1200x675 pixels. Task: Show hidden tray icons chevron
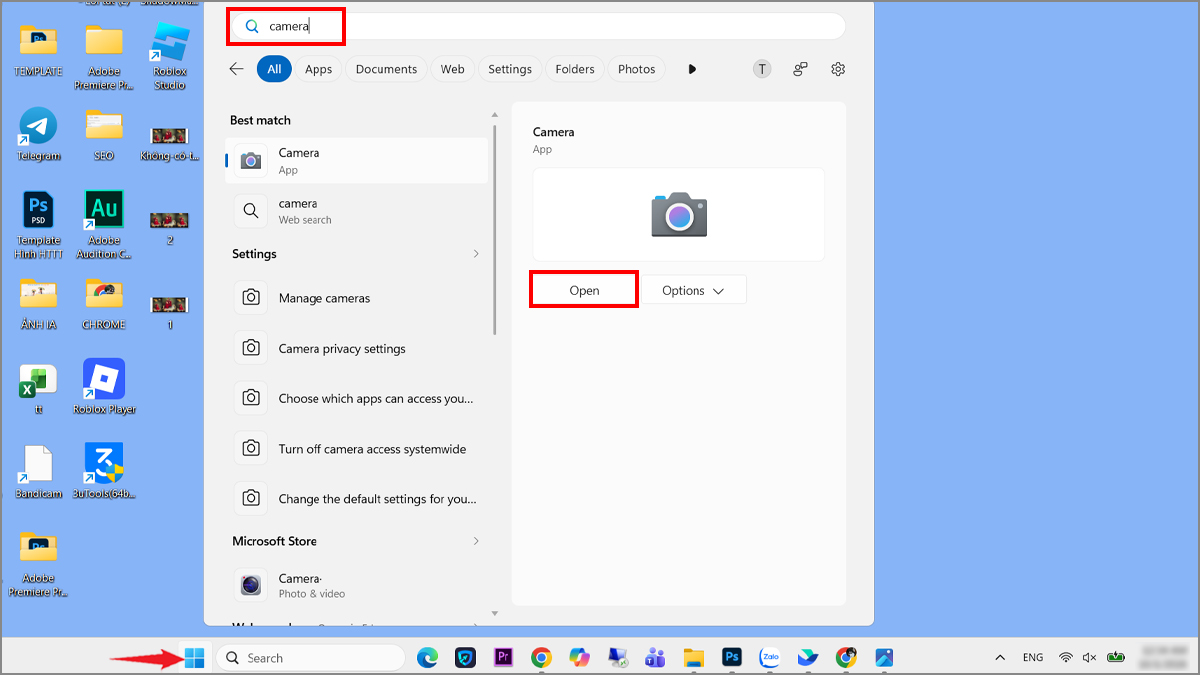pyautogui.click(x=1000, y=657)
